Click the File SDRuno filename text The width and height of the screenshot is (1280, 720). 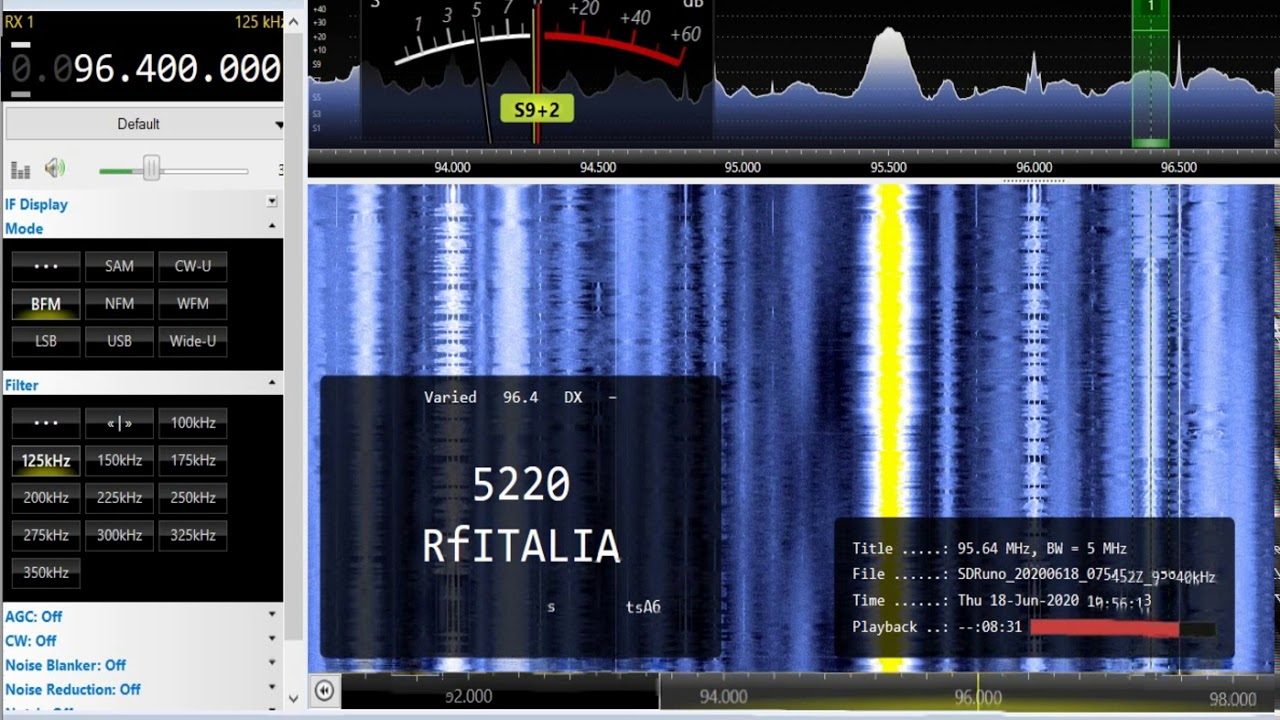click(x=1034, y=575)
